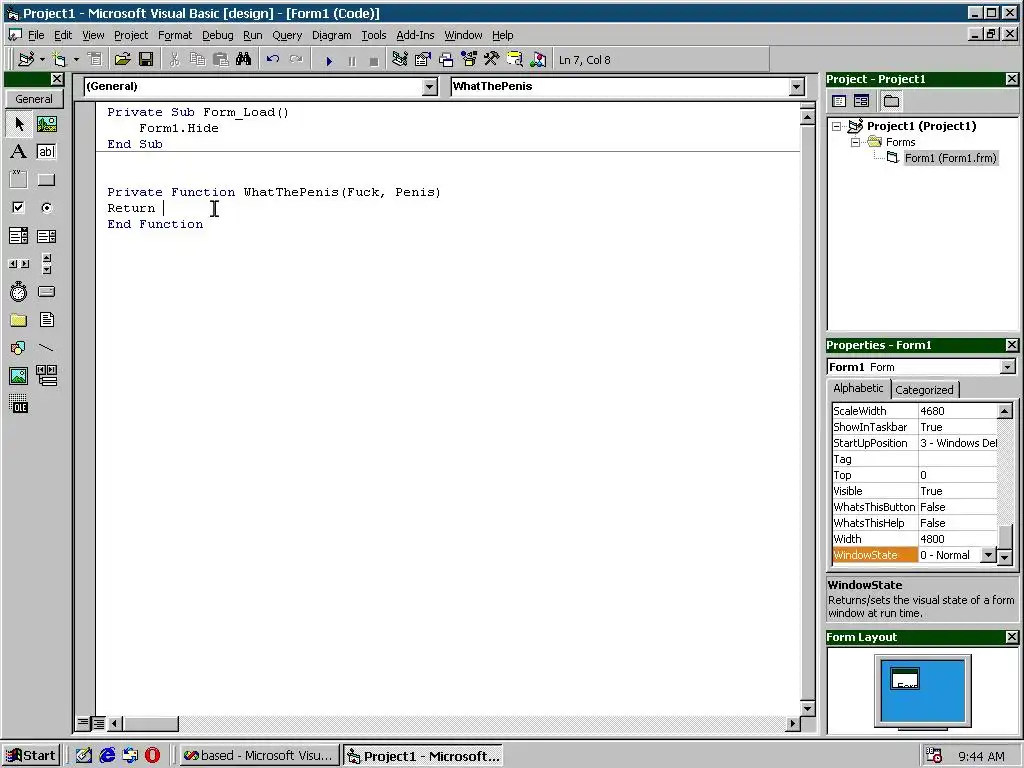Switch to the Categorized properties tab
1024x768 pixels.
pos(924,390)
